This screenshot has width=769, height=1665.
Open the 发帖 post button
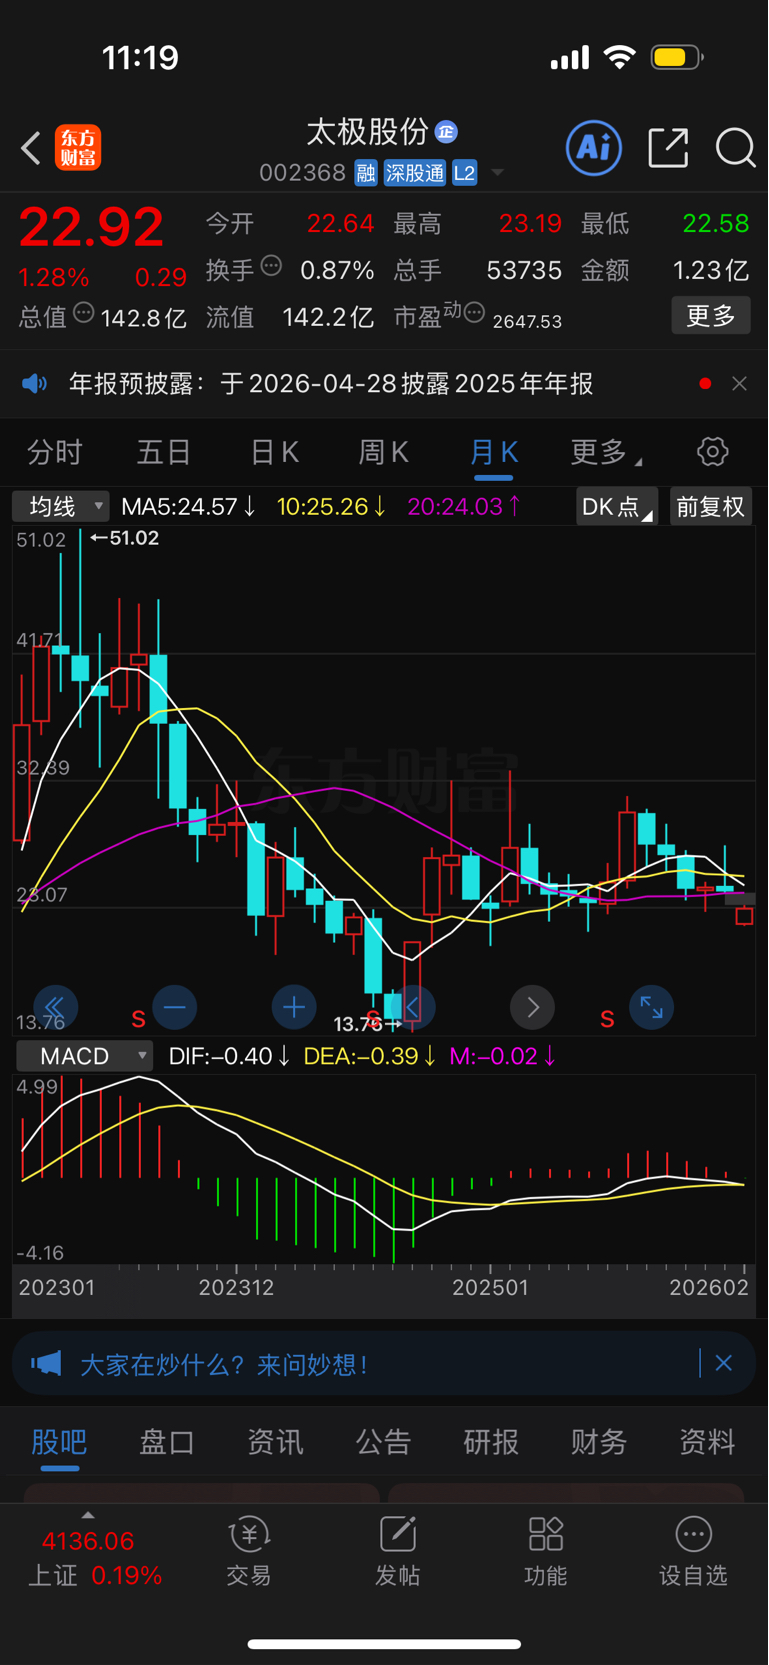click(x=397, y=1552)
